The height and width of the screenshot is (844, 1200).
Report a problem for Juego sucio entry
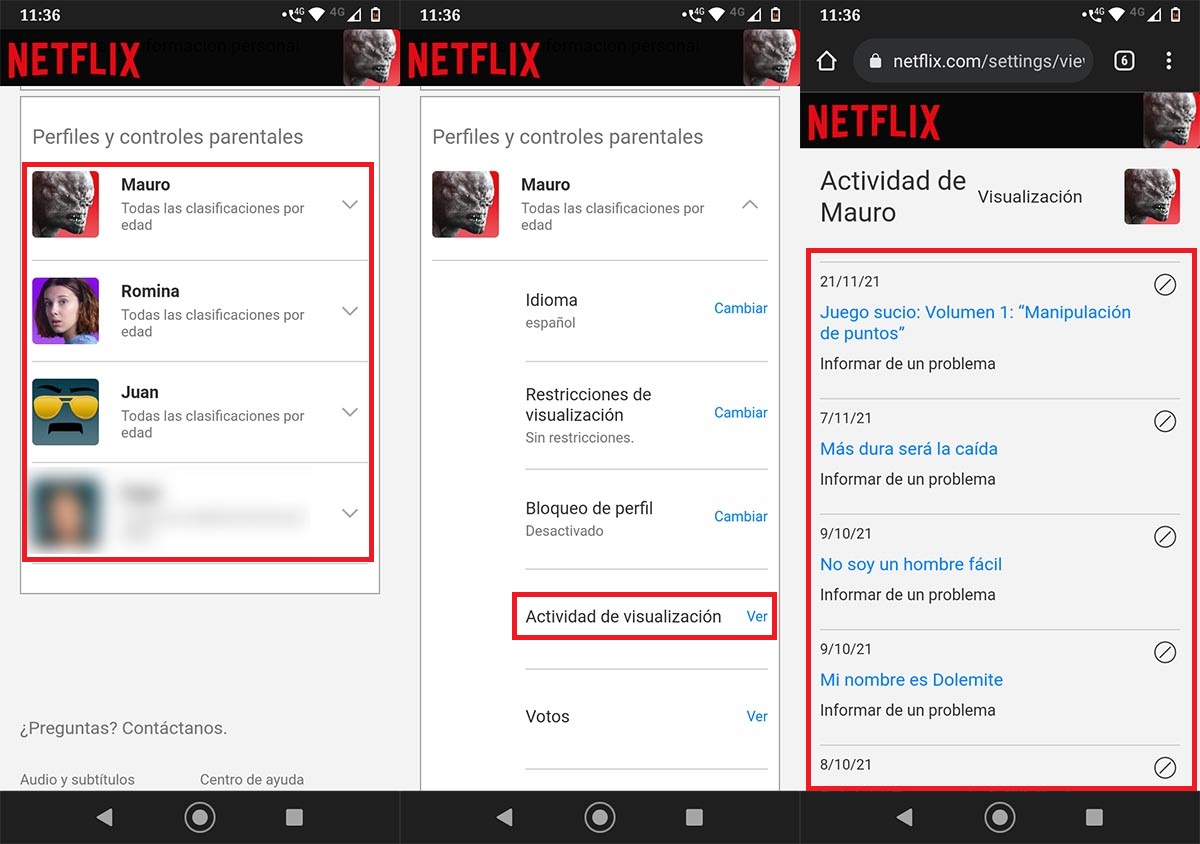[x=908, y=364]
